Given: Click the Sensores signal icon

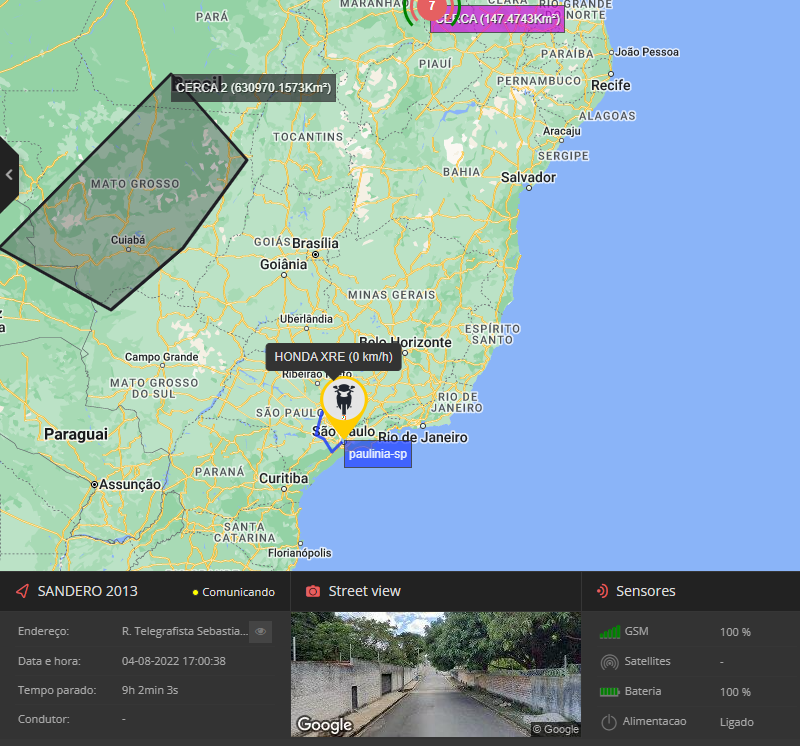Looking at the screenshot, I should pyautogui.click(x=603, y=591).
